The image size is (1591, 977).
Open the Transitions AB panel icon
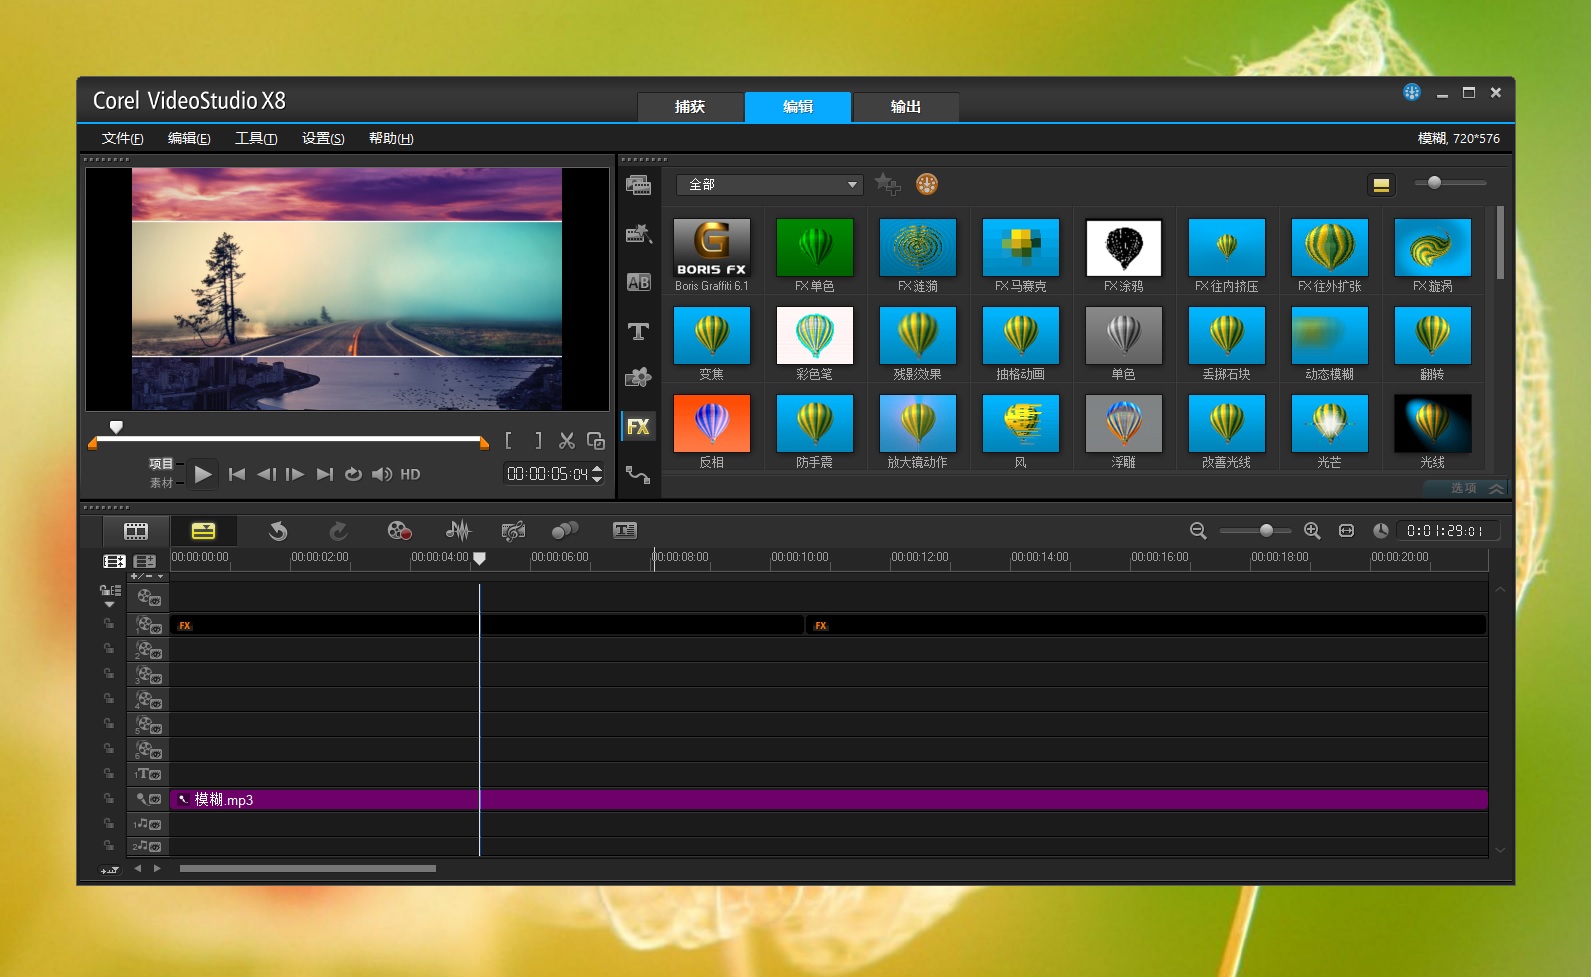638,282
